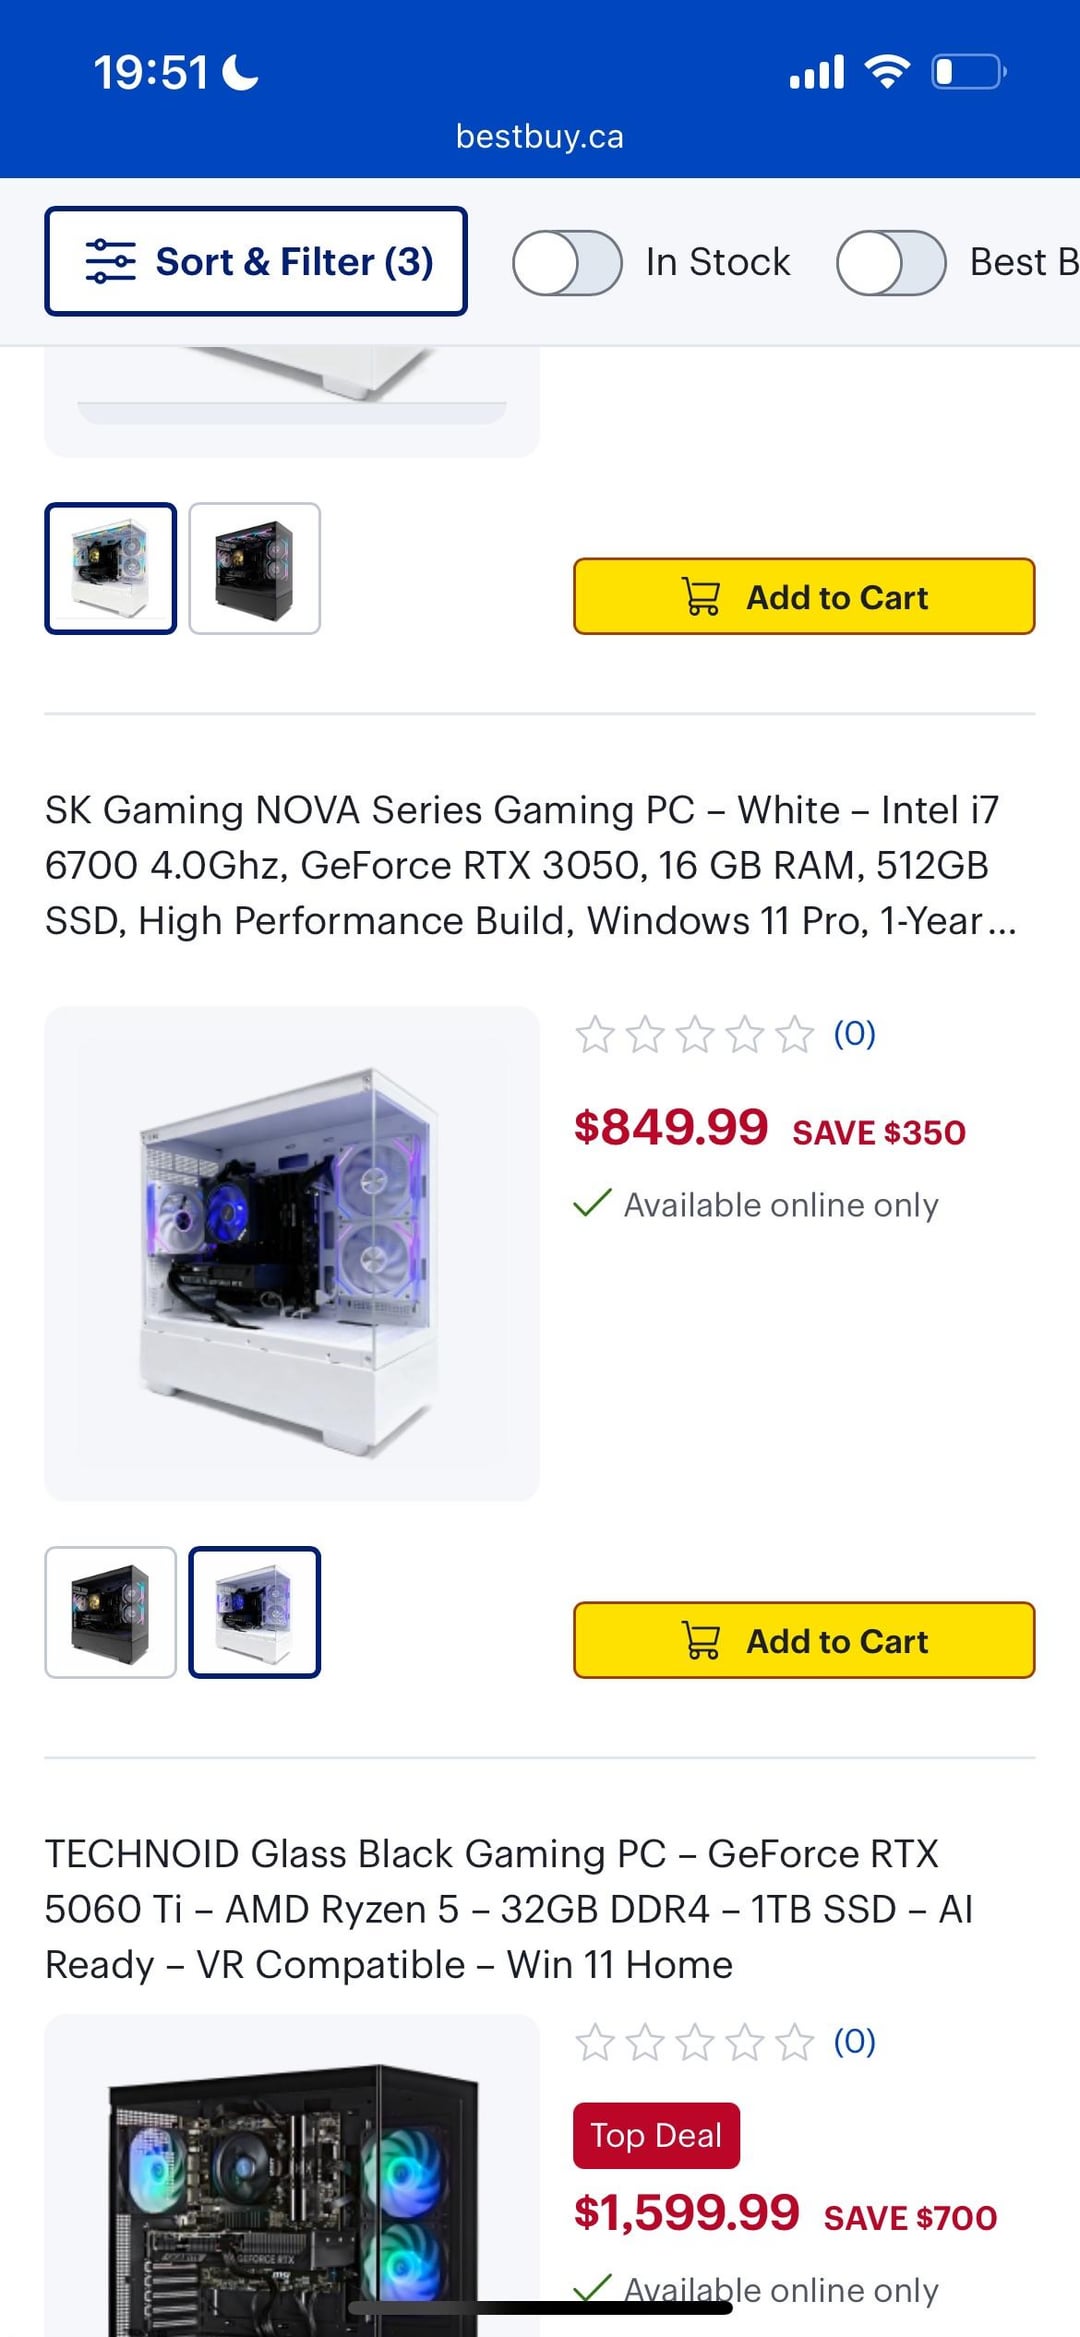The height and width of the screenshot is (2337, 1080).
Task: Open NOVA PC review count (0)
Action: [855, 1033]
